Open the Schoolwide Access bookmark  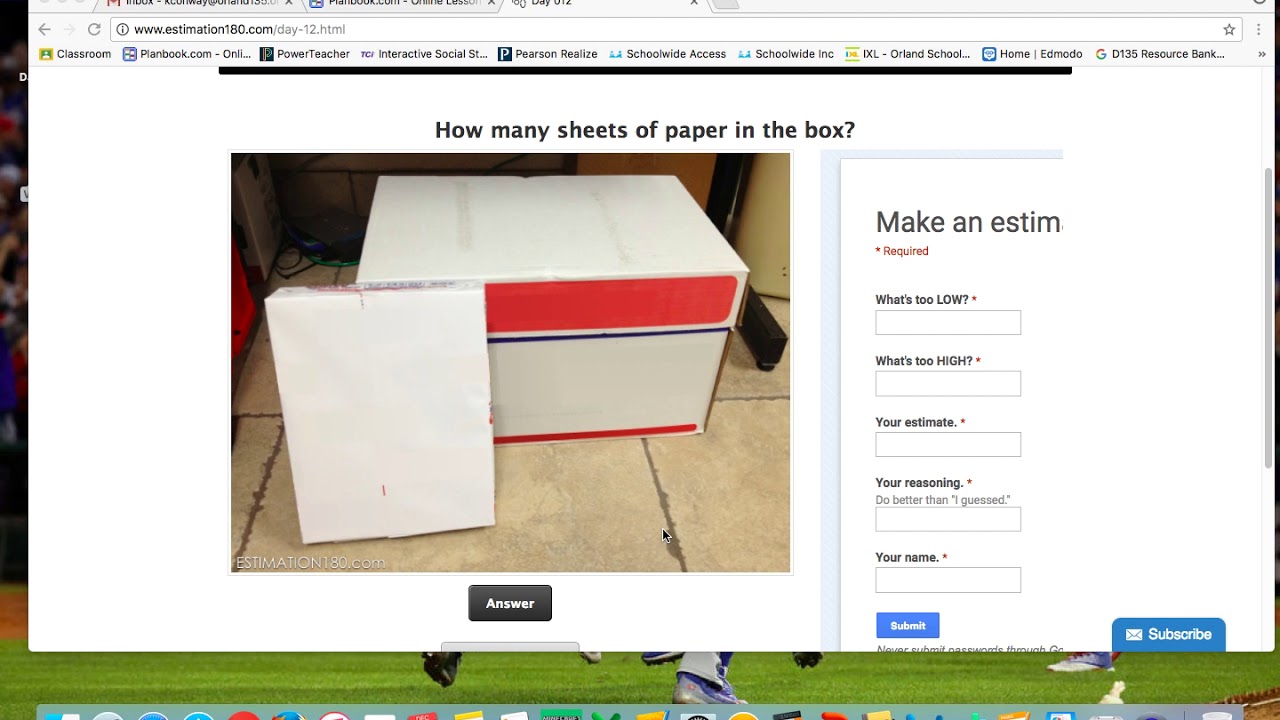[x=668, y=54]
